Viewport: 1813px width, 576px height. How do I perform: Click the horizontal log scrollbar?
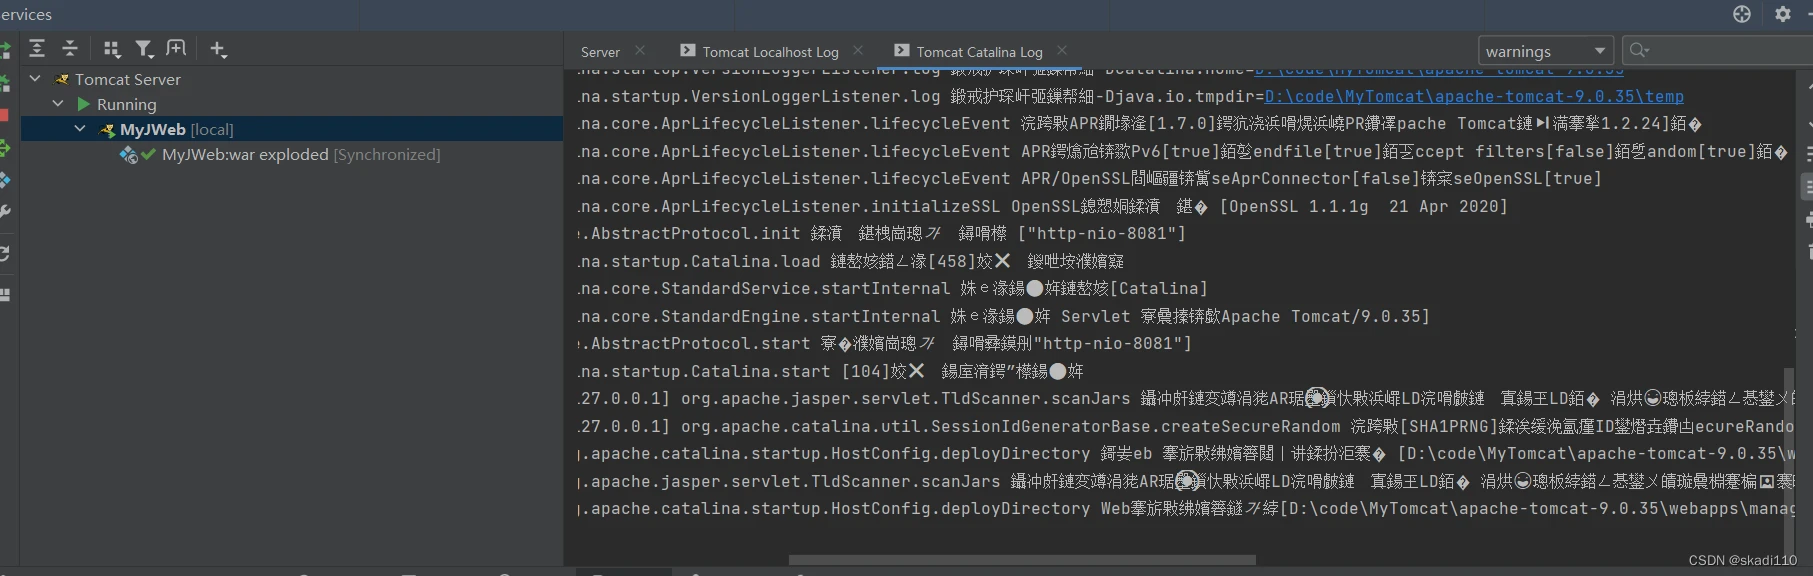(1021, 560)
